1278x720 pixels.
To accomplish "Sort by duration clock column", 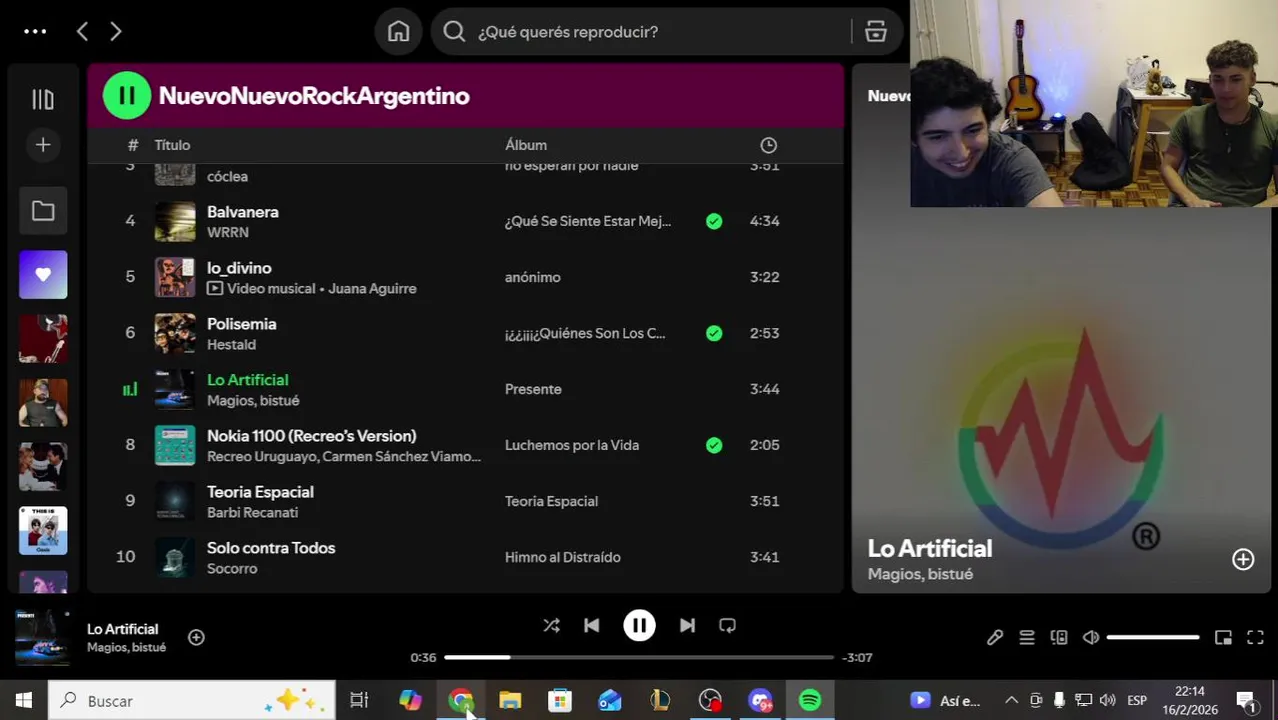I will (x=768, y=145).
